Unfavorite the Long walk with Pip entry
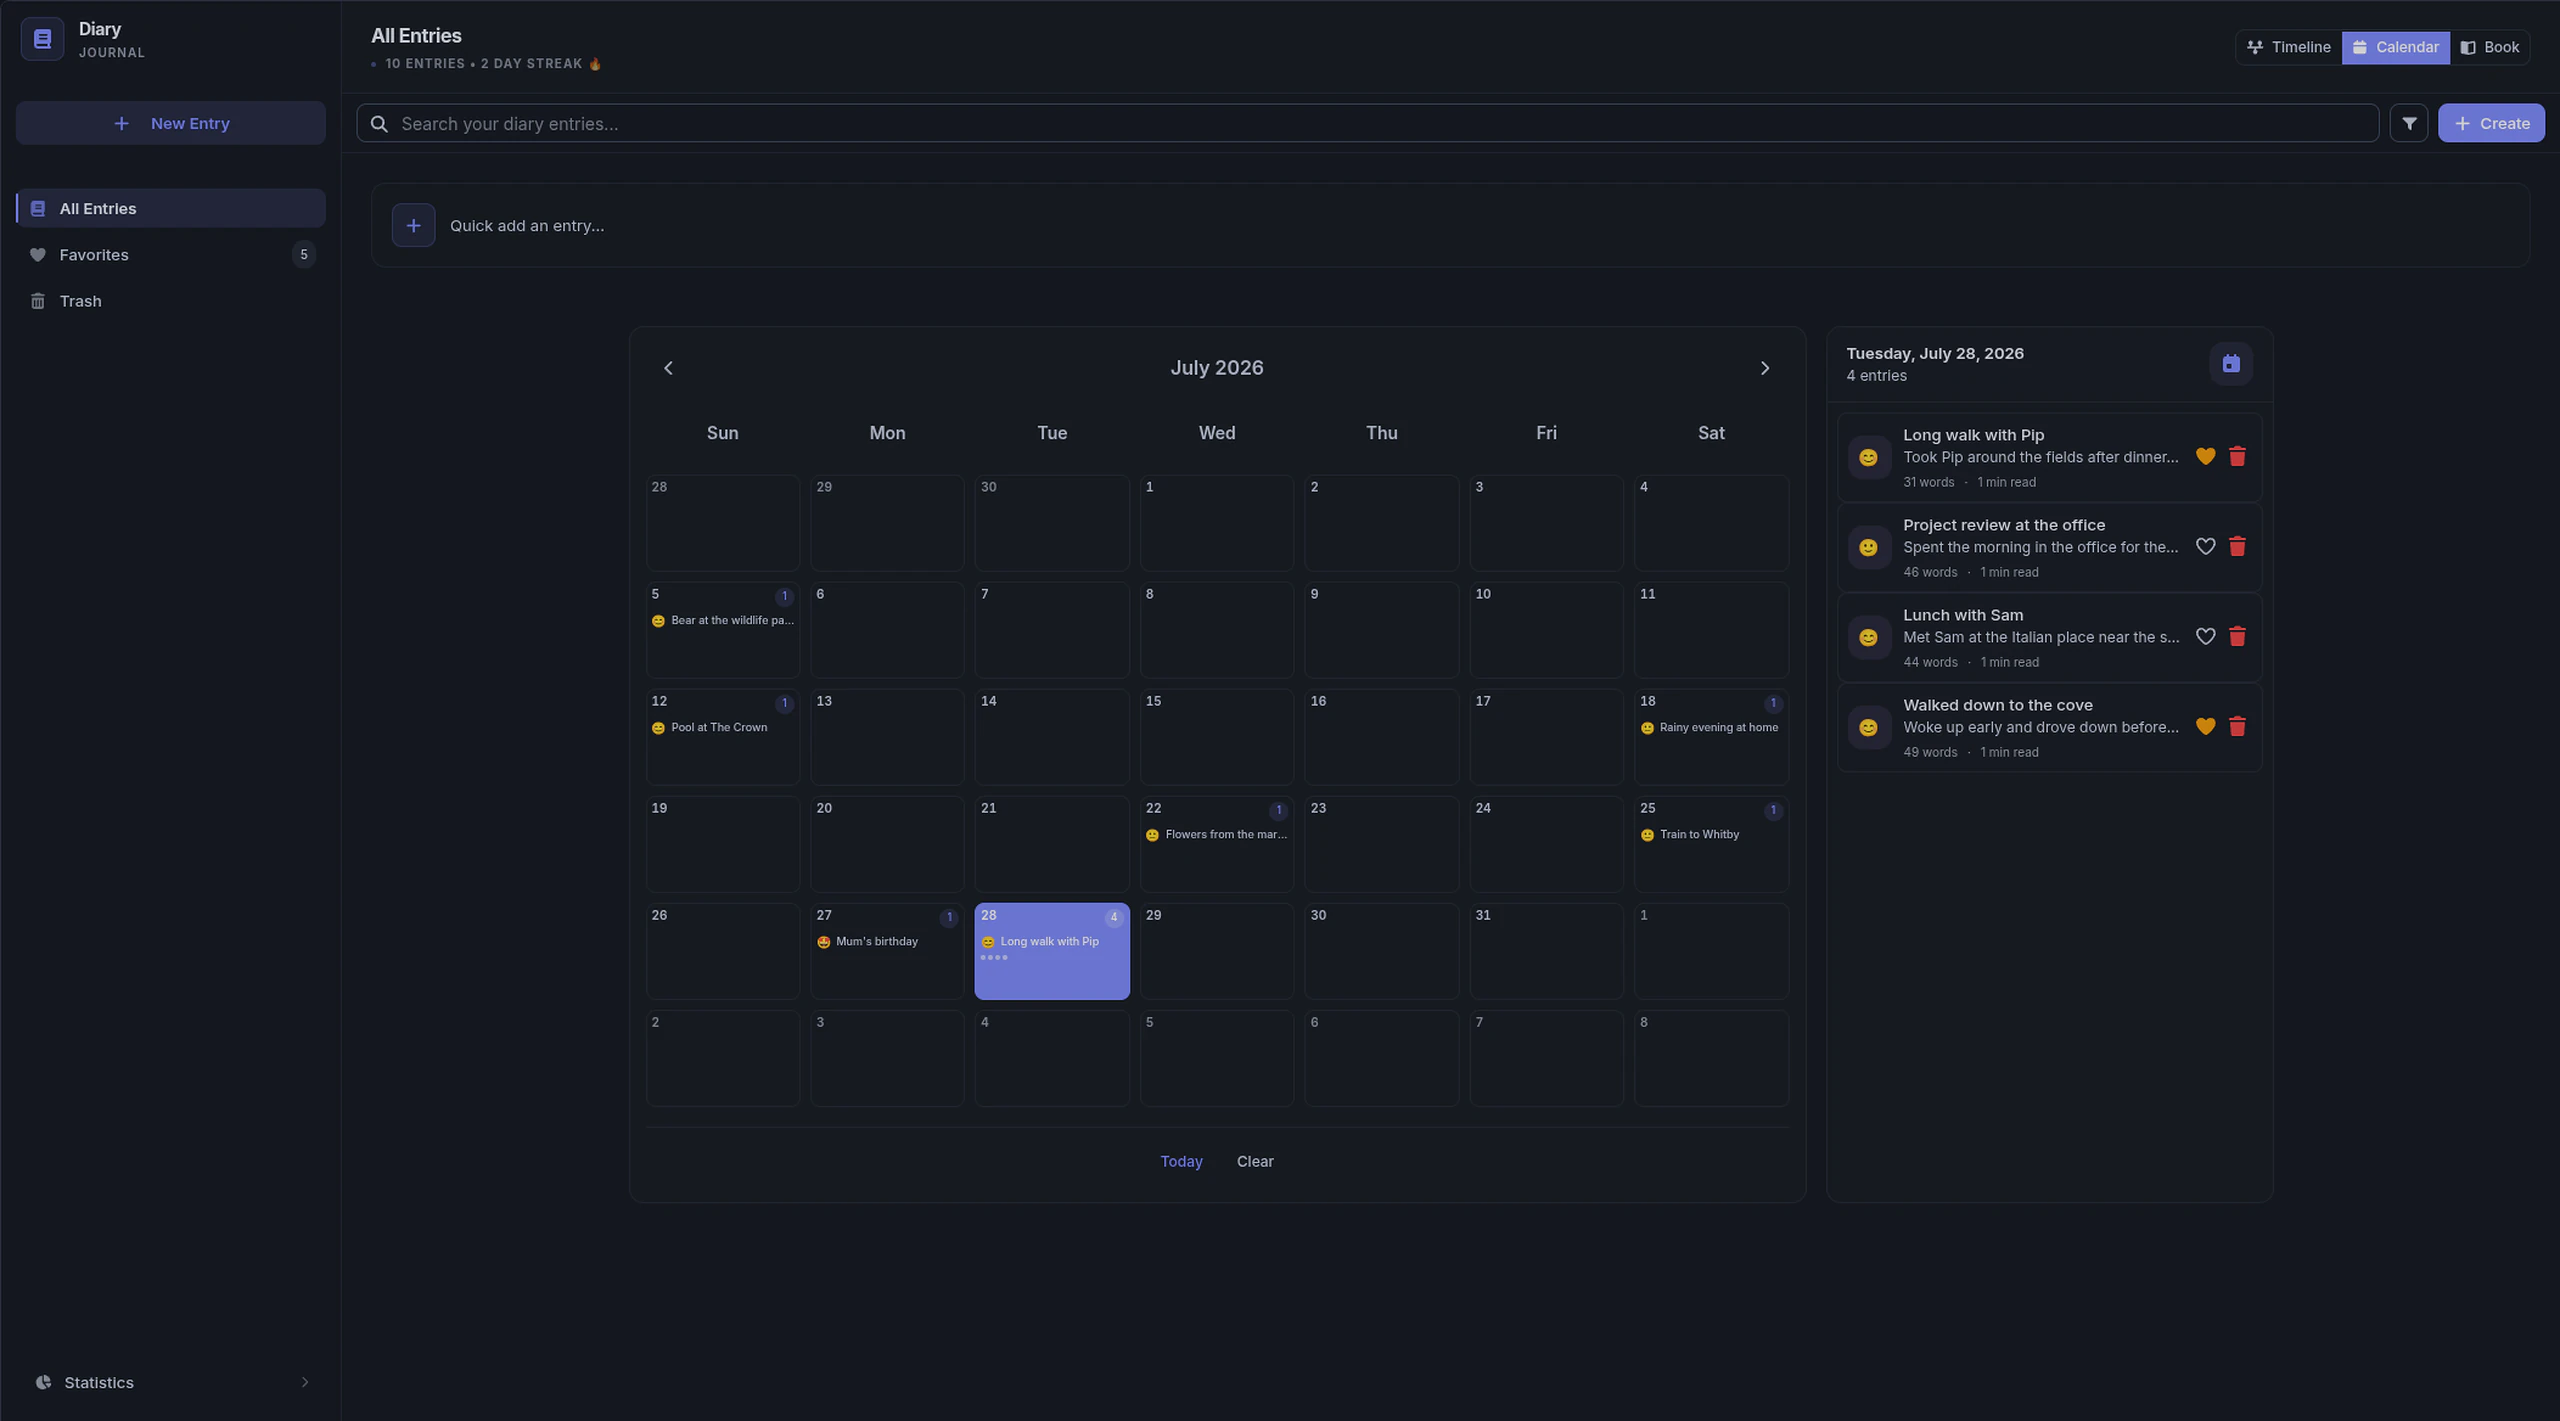The image size is (2560, 1421). click(x=2205, y=457)
